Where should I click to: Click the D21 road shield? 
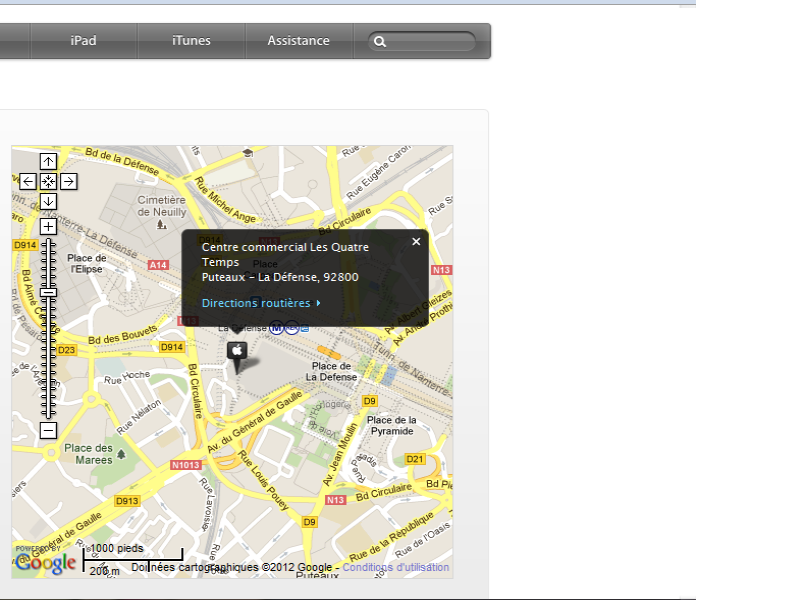(415, 459)
